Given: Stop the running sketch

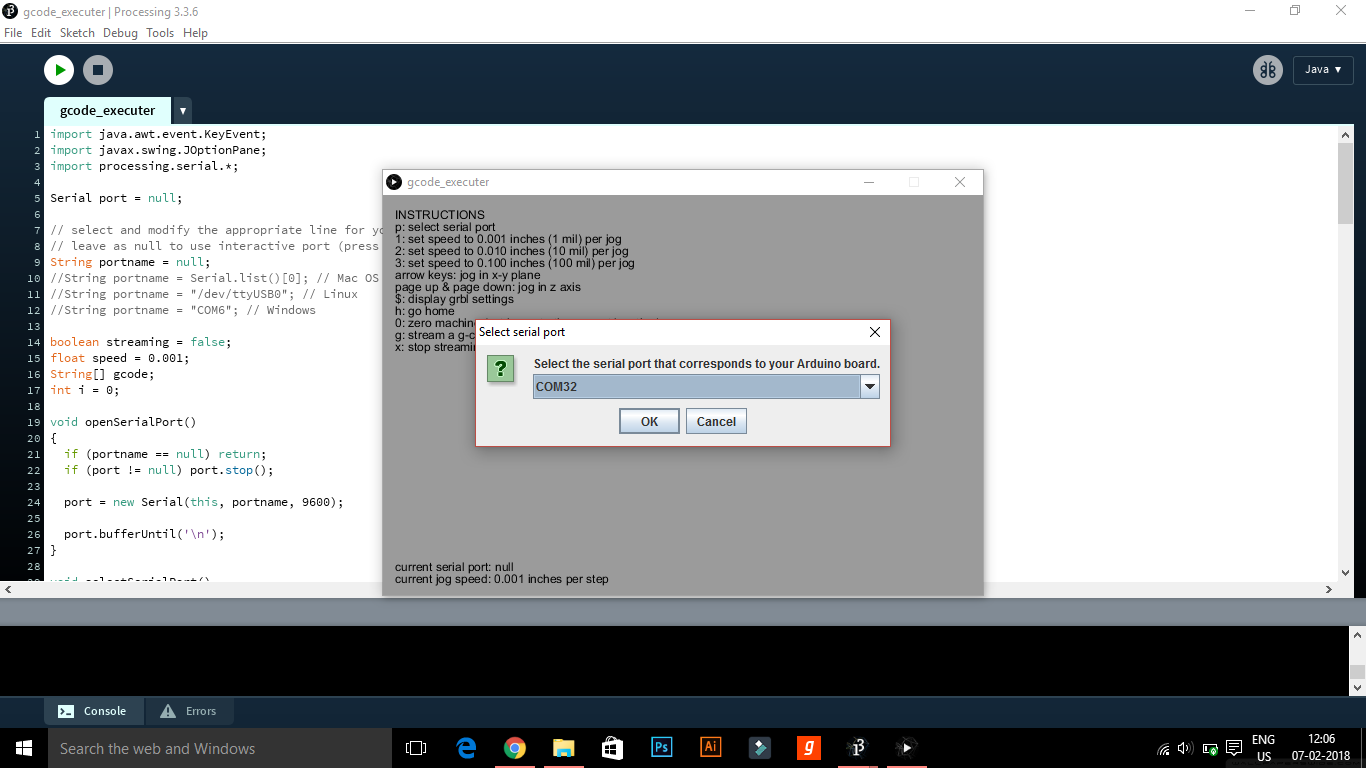Looking at the screenshot, I should coord(96,69).
